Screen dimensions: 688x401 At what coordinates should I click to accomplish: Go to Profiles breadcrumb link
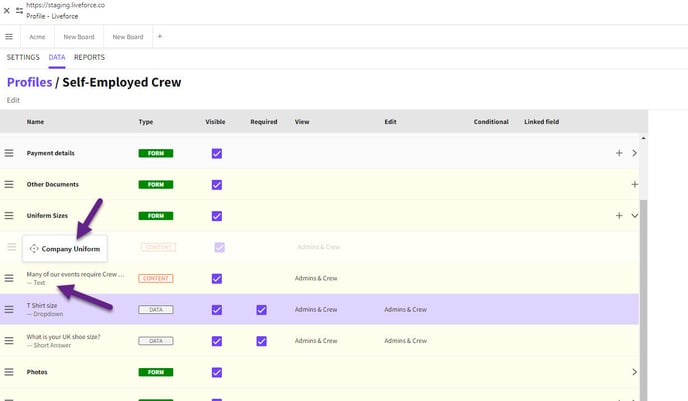(29, 82)
